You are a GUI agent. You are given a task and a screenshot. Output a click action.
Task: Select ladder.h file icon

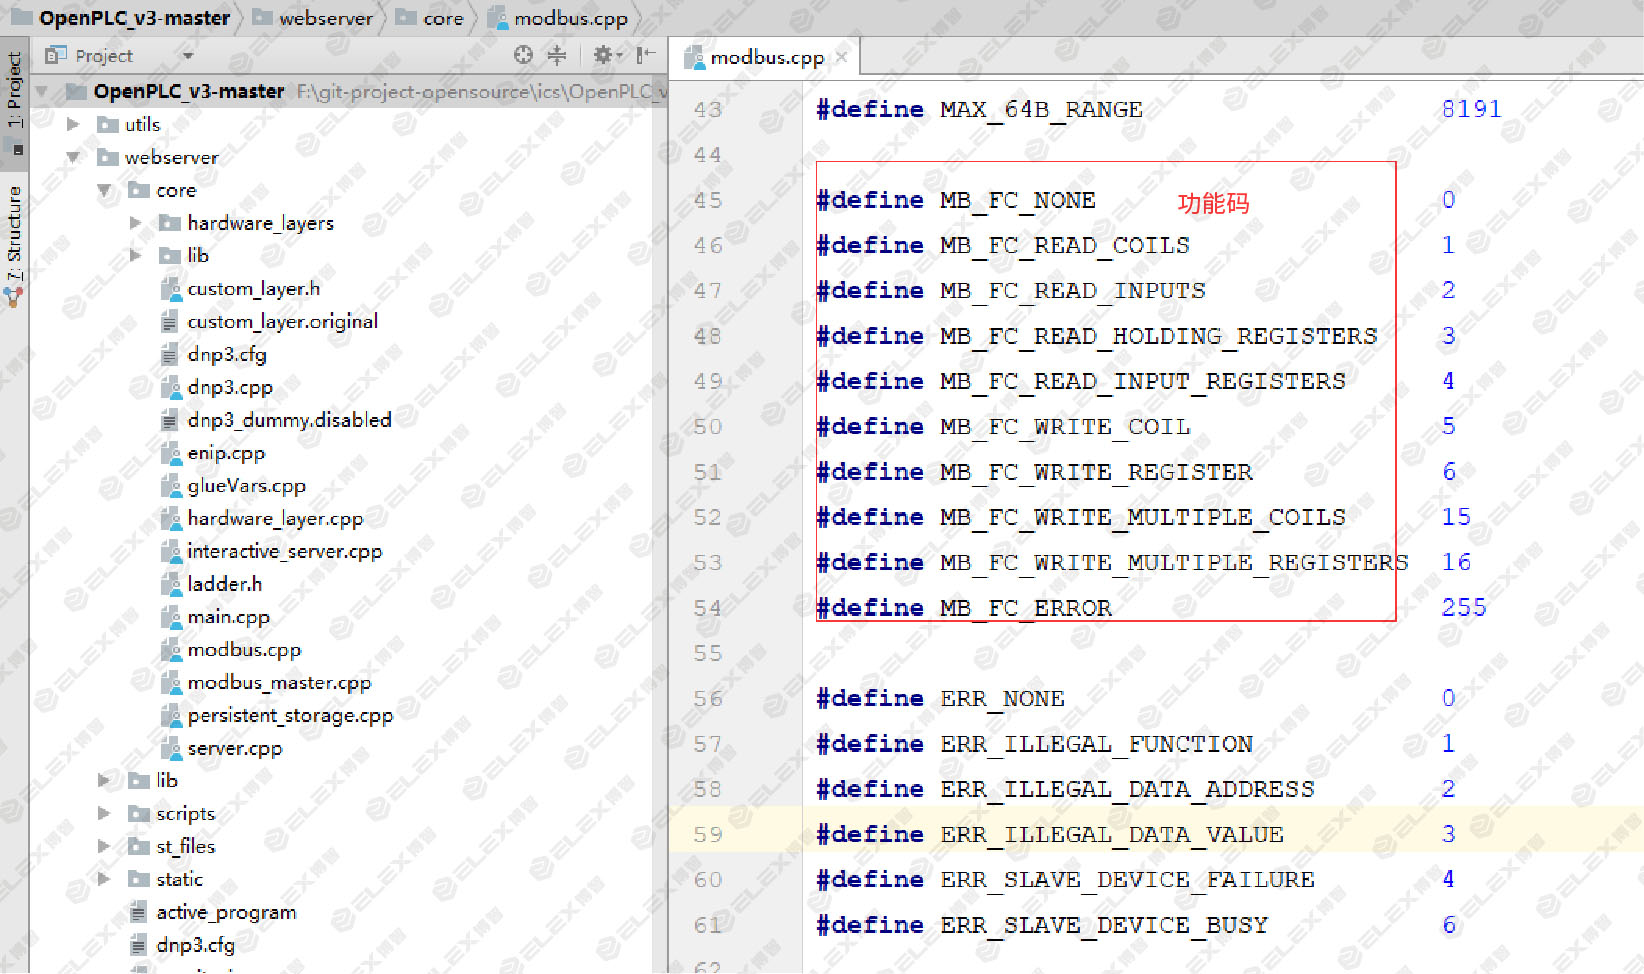pos(170,584)
